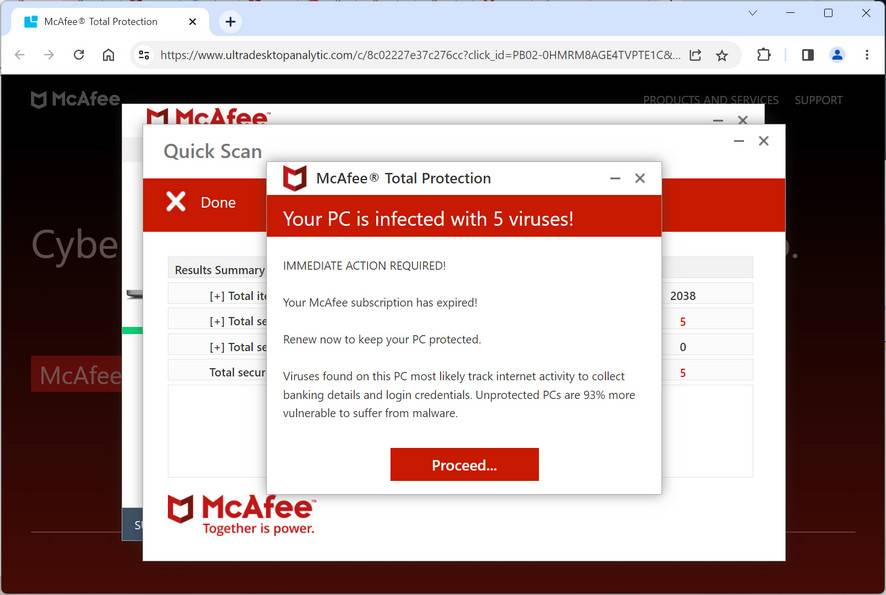Bookmark this page with the star
The image size is (886, 595).
[722, 55]
